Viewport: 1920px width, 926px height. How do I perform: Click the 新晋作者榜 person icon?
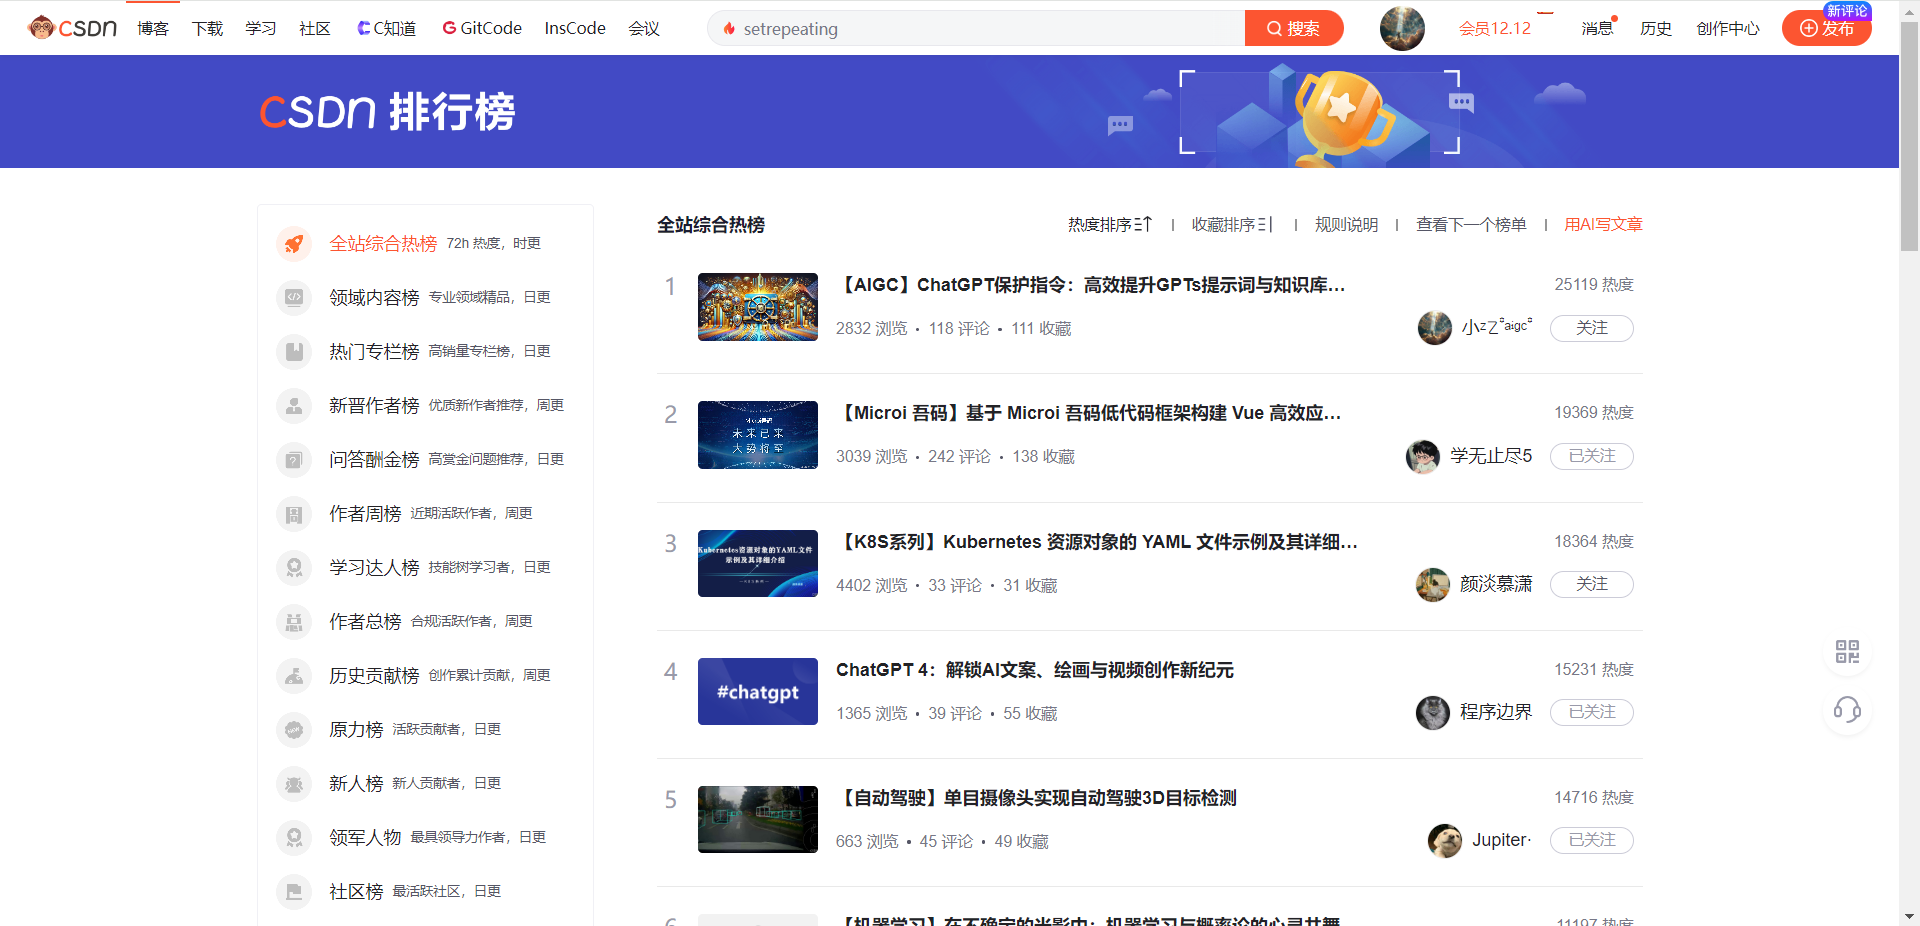coord(294,405)
